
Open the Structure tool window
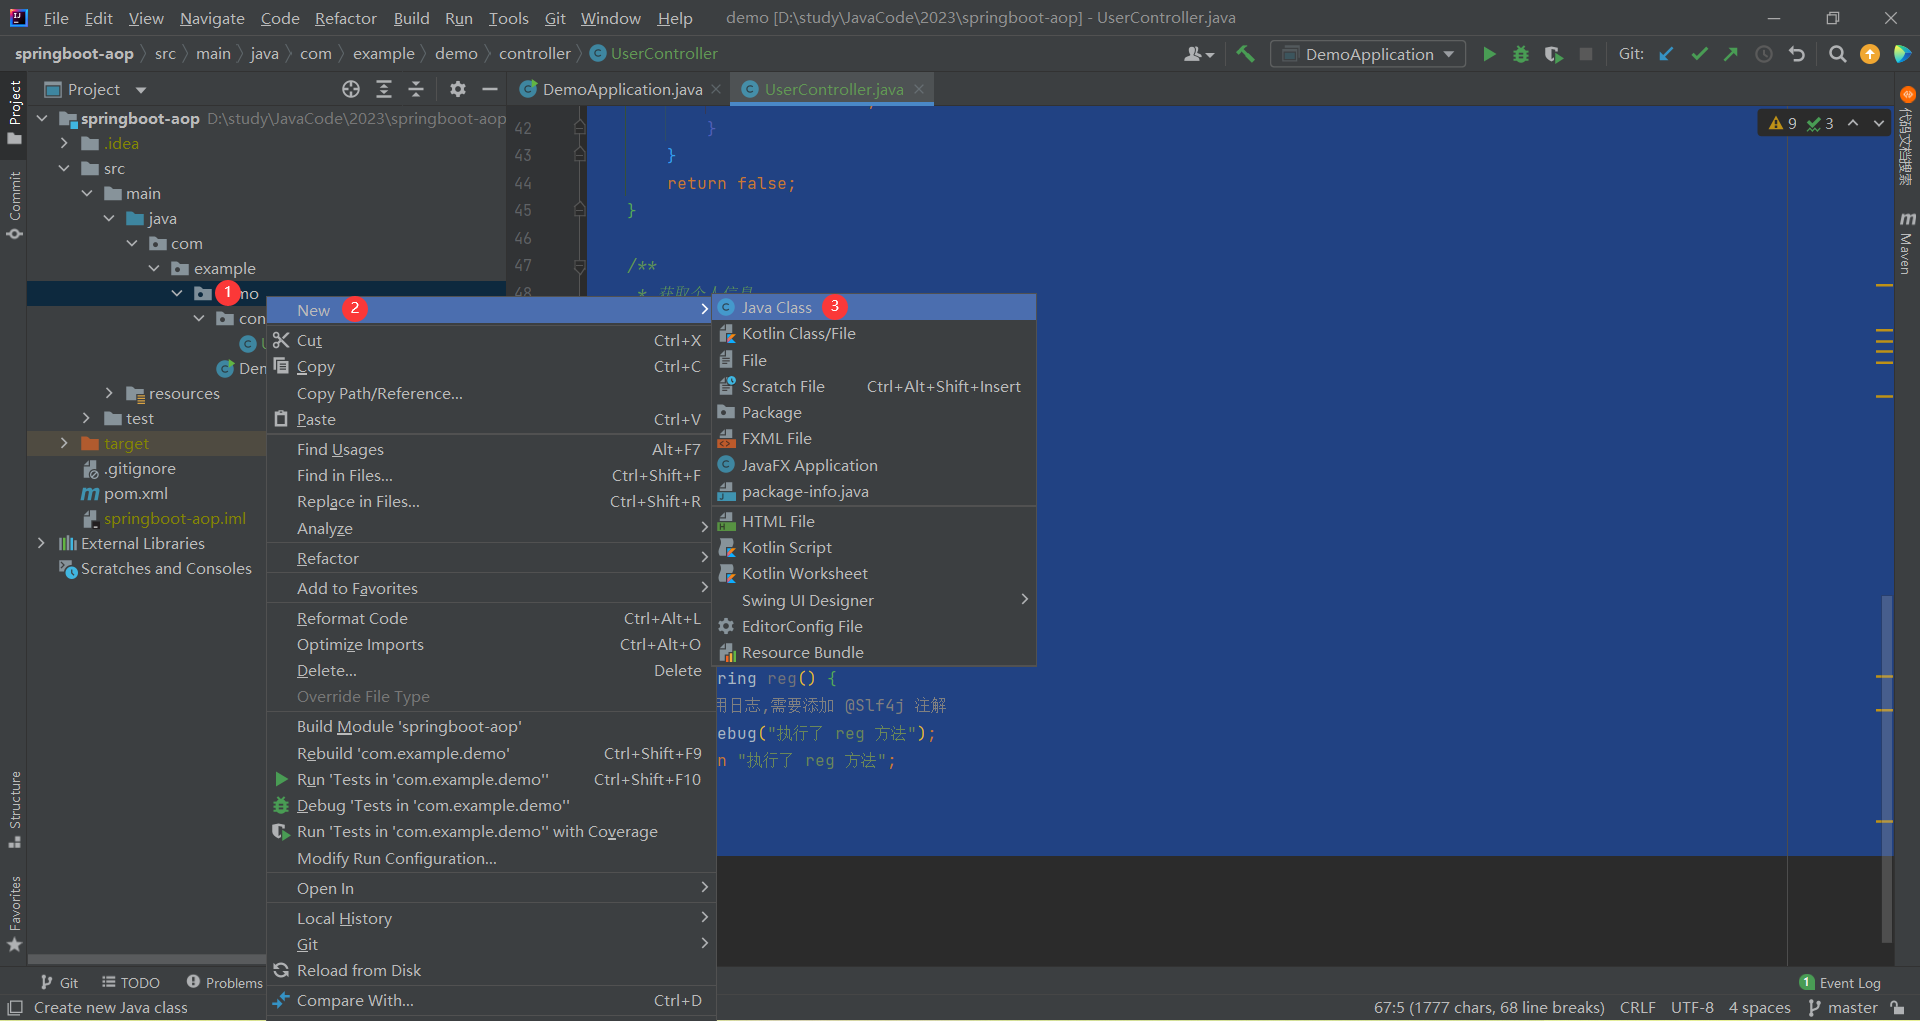[14, 808]
